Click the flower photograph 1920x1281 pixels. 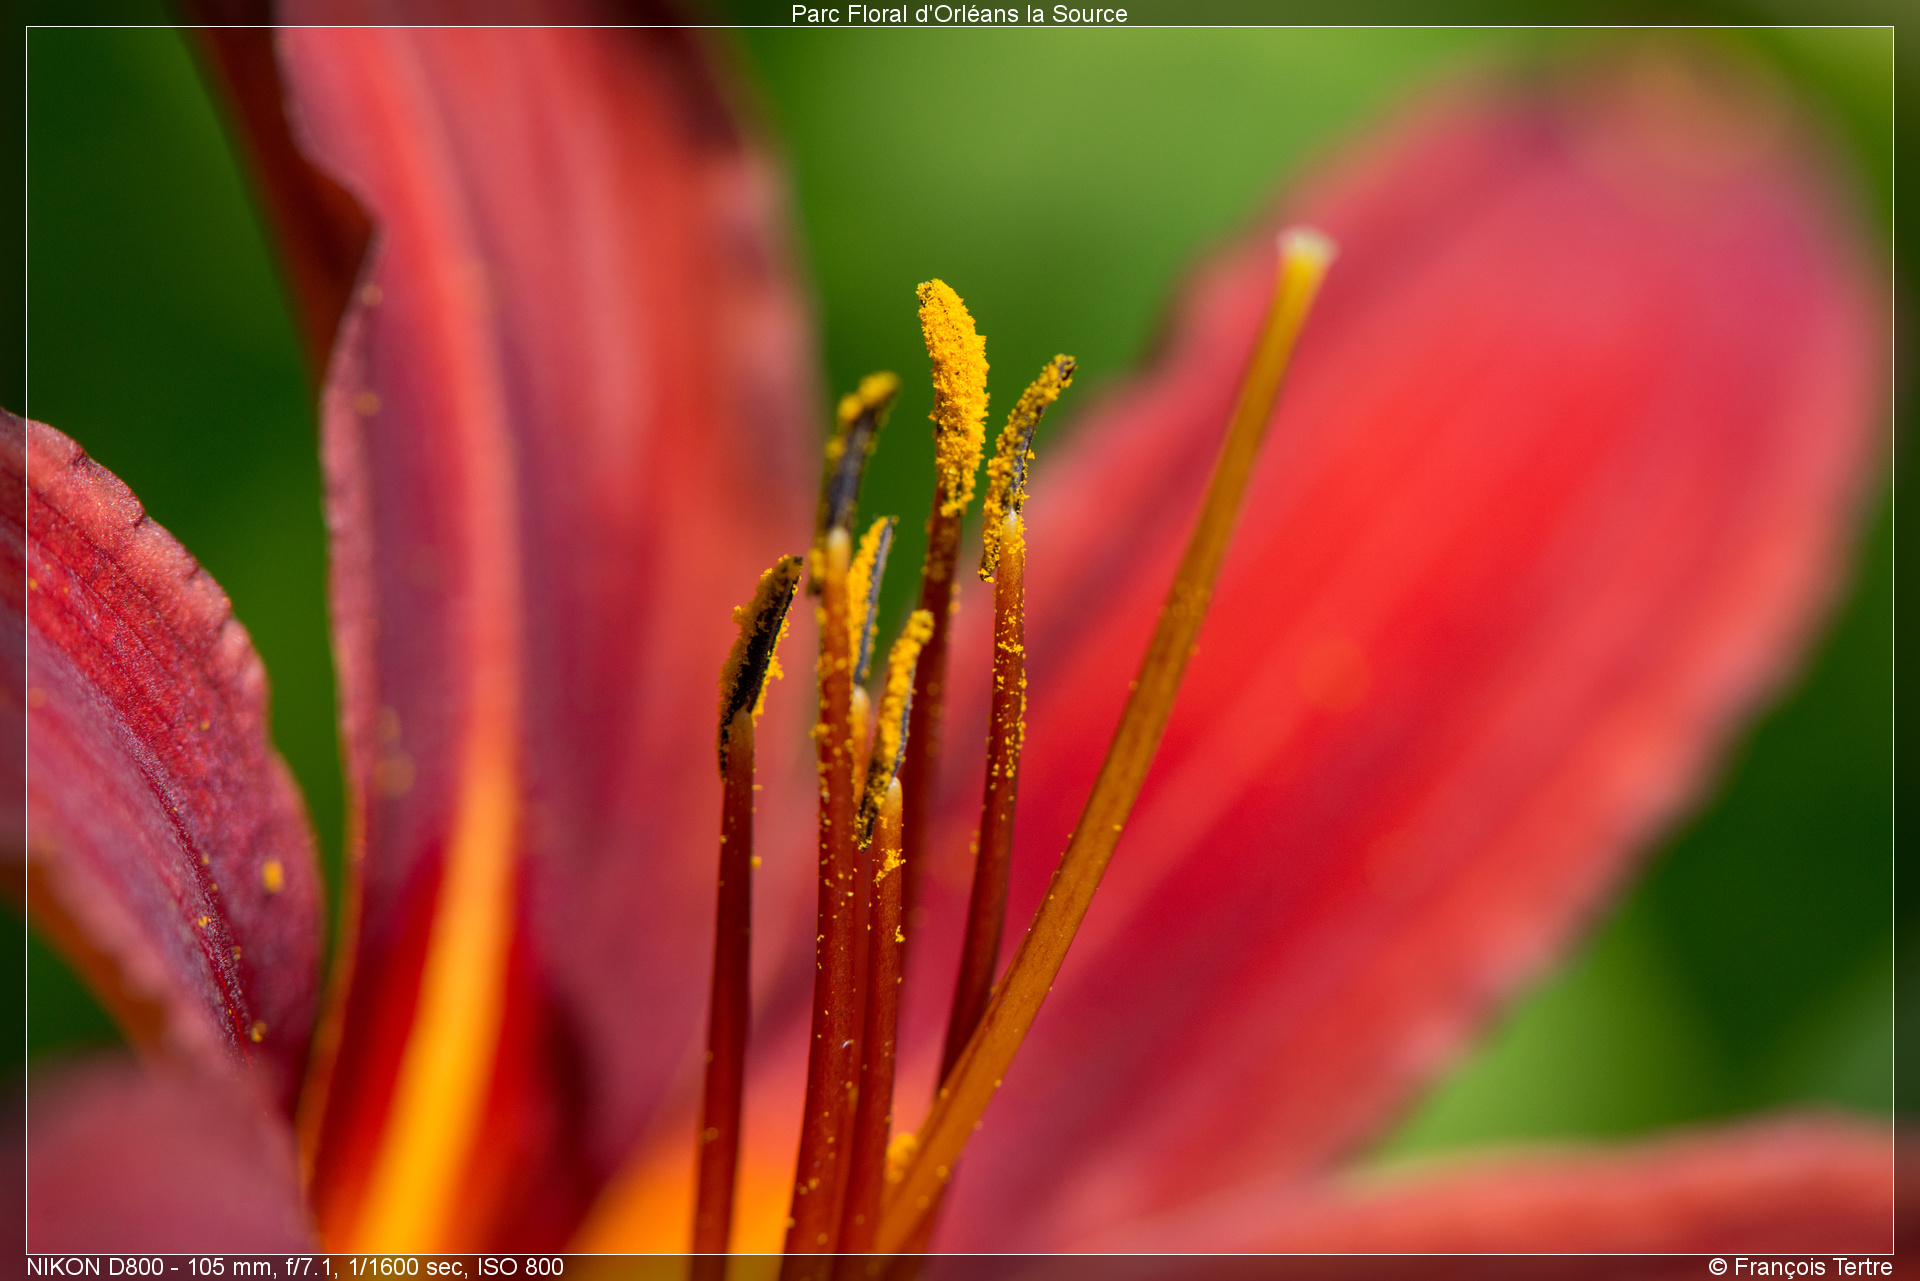[x=960, y=640]
